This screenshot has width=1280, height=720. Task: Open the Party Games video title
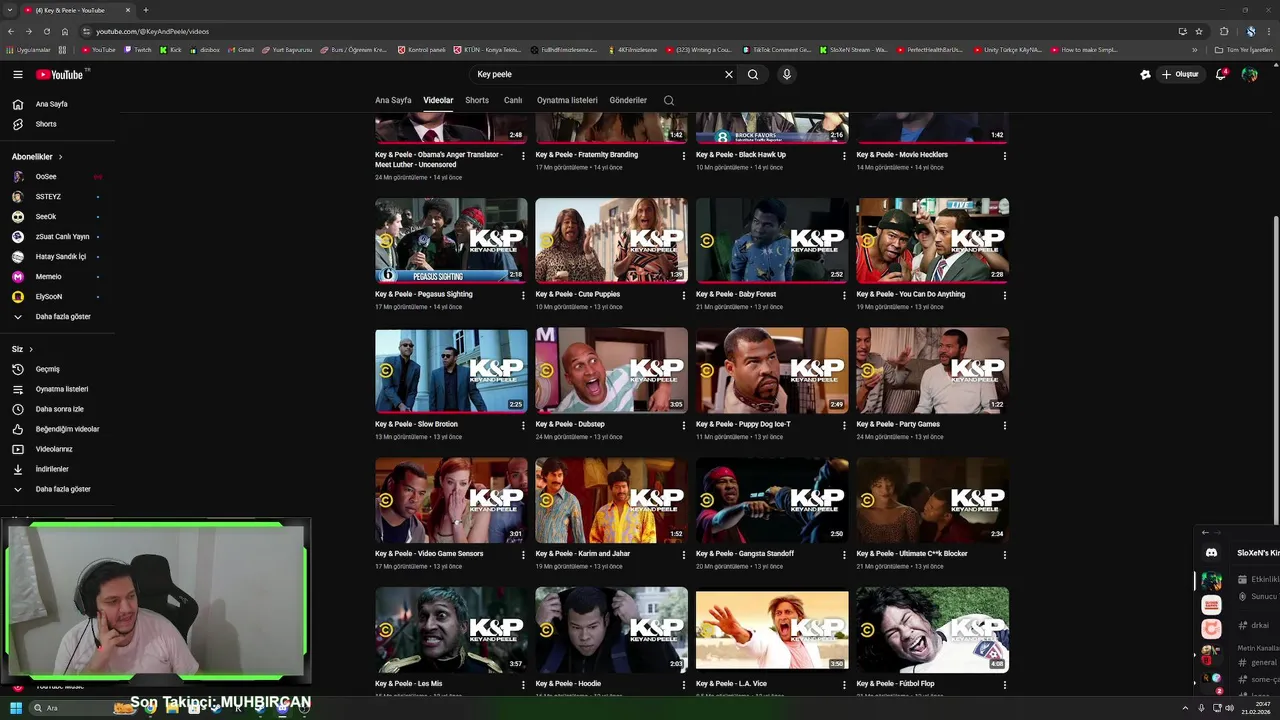coord(898,424)
